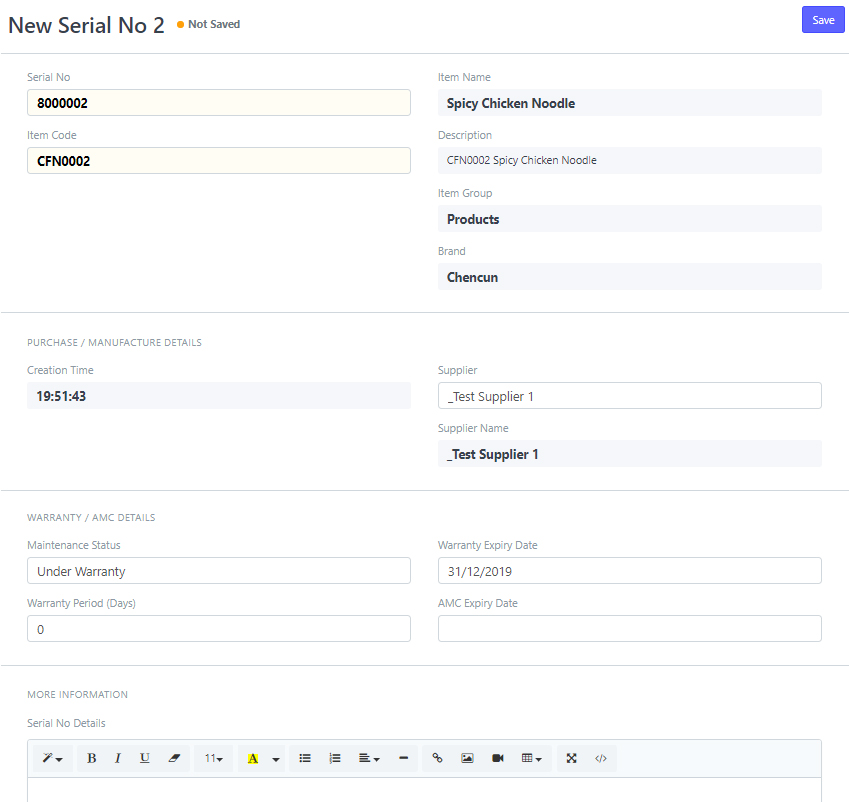Click the Serial No Details text area
This screenshot has height=802, width=849.
coord(424,790)
